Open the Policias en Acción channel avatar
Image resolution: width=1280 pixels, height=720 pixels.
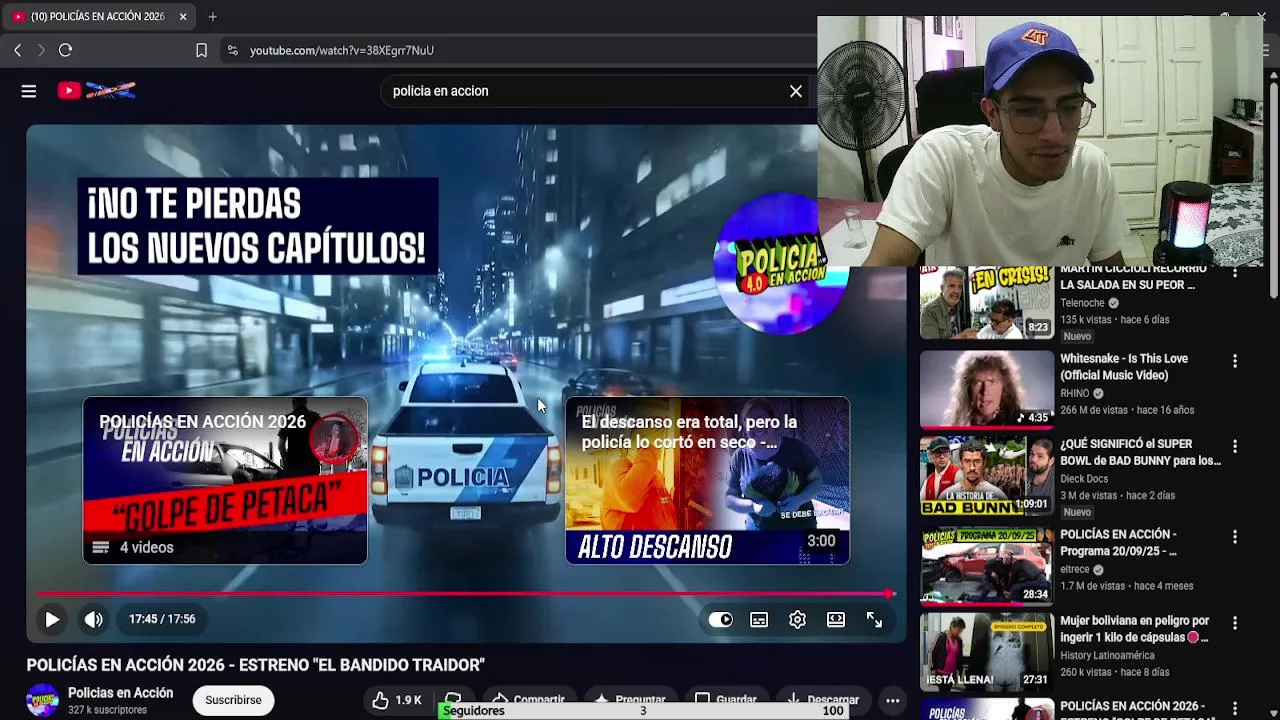point(42,700)
